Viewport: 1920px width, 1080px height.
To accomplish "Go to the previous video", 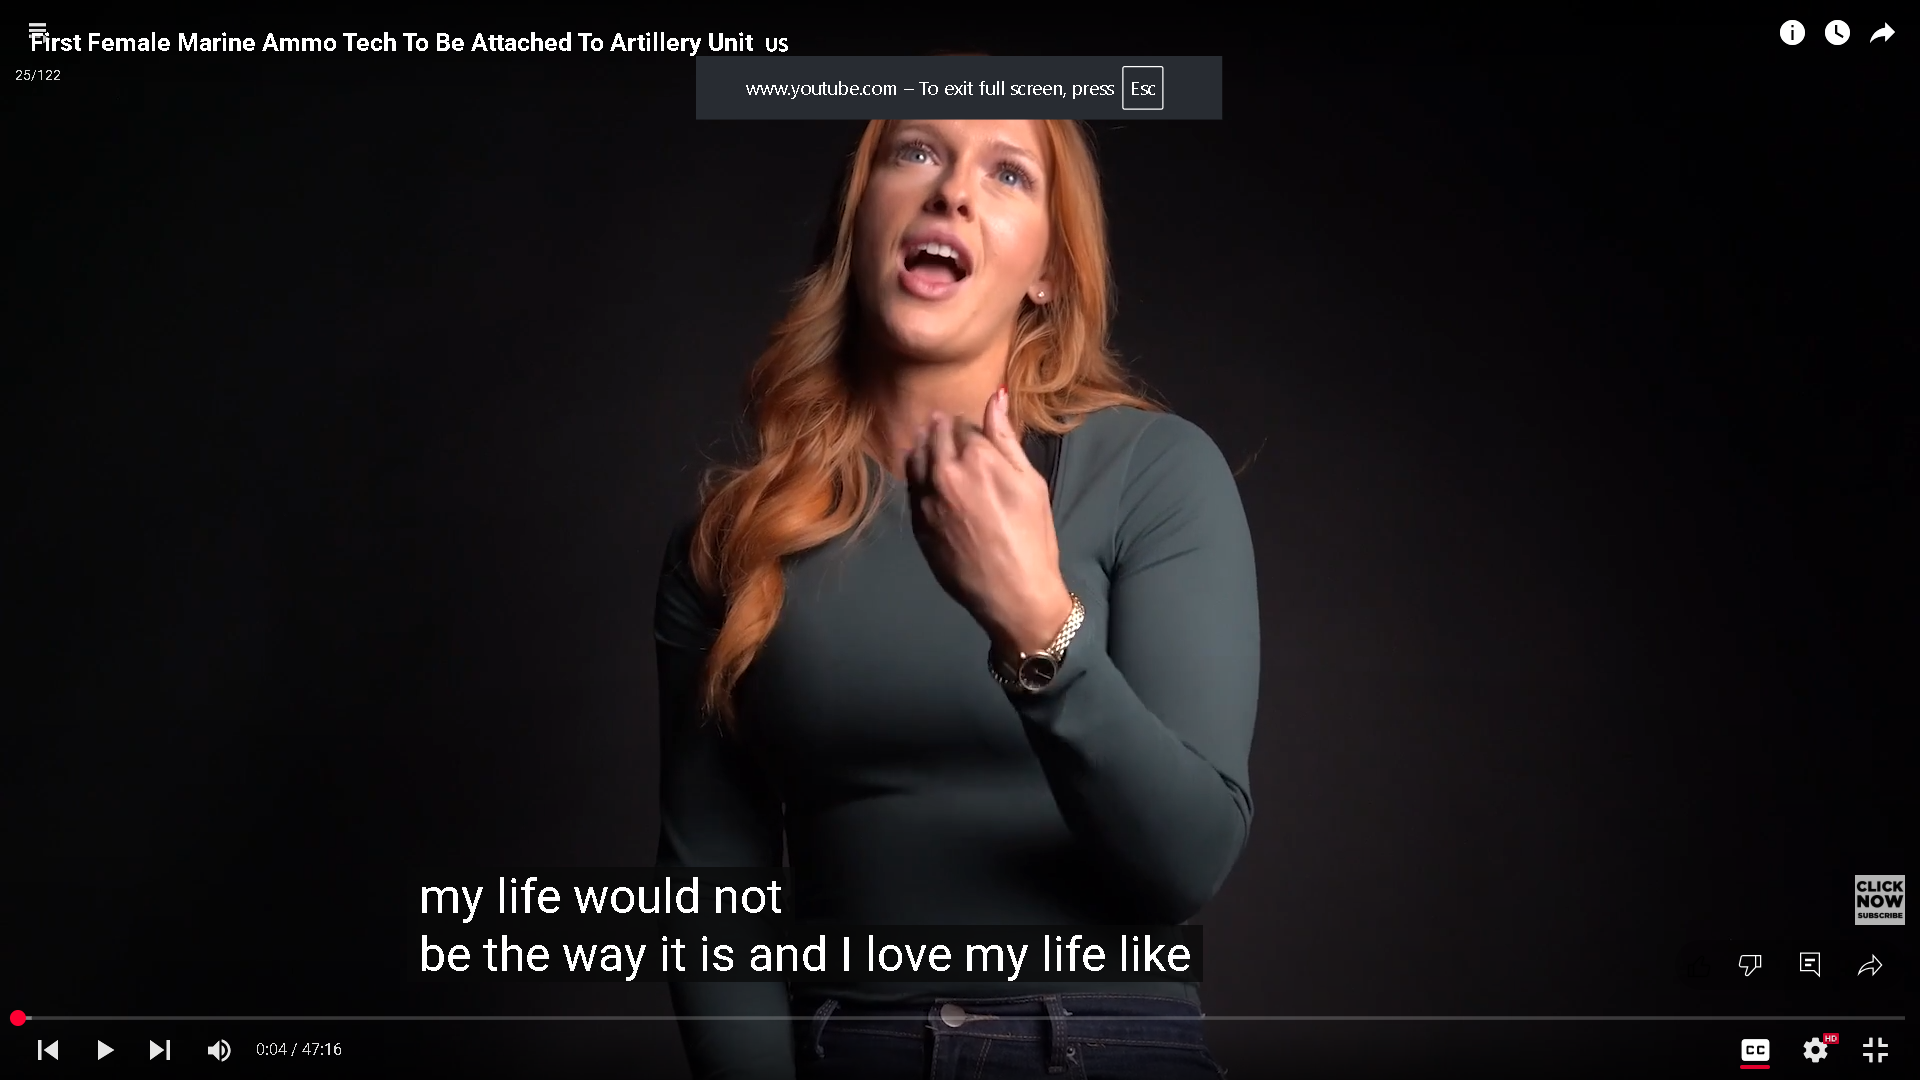I will pyautogui.click(x=48, y=1050).
